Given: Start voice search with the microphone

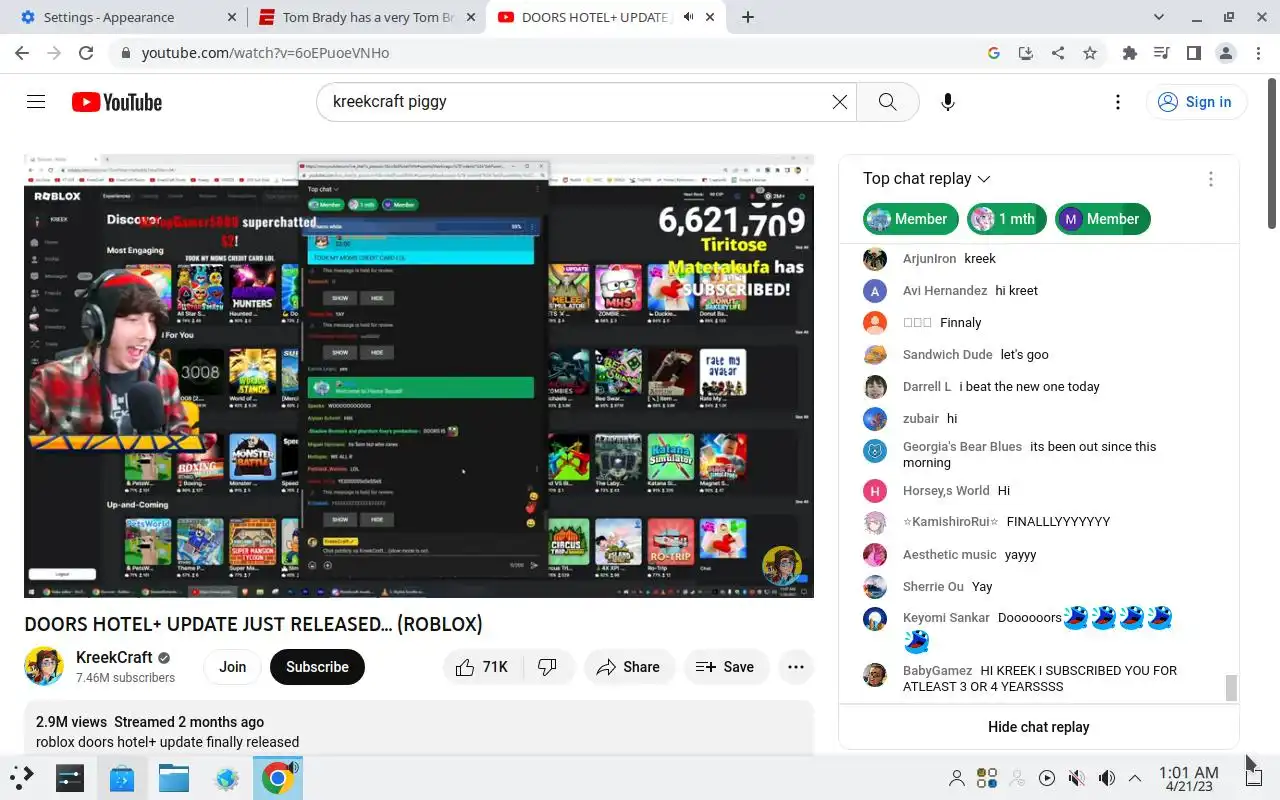Looking at the screenshot, I should pos(948,102).
